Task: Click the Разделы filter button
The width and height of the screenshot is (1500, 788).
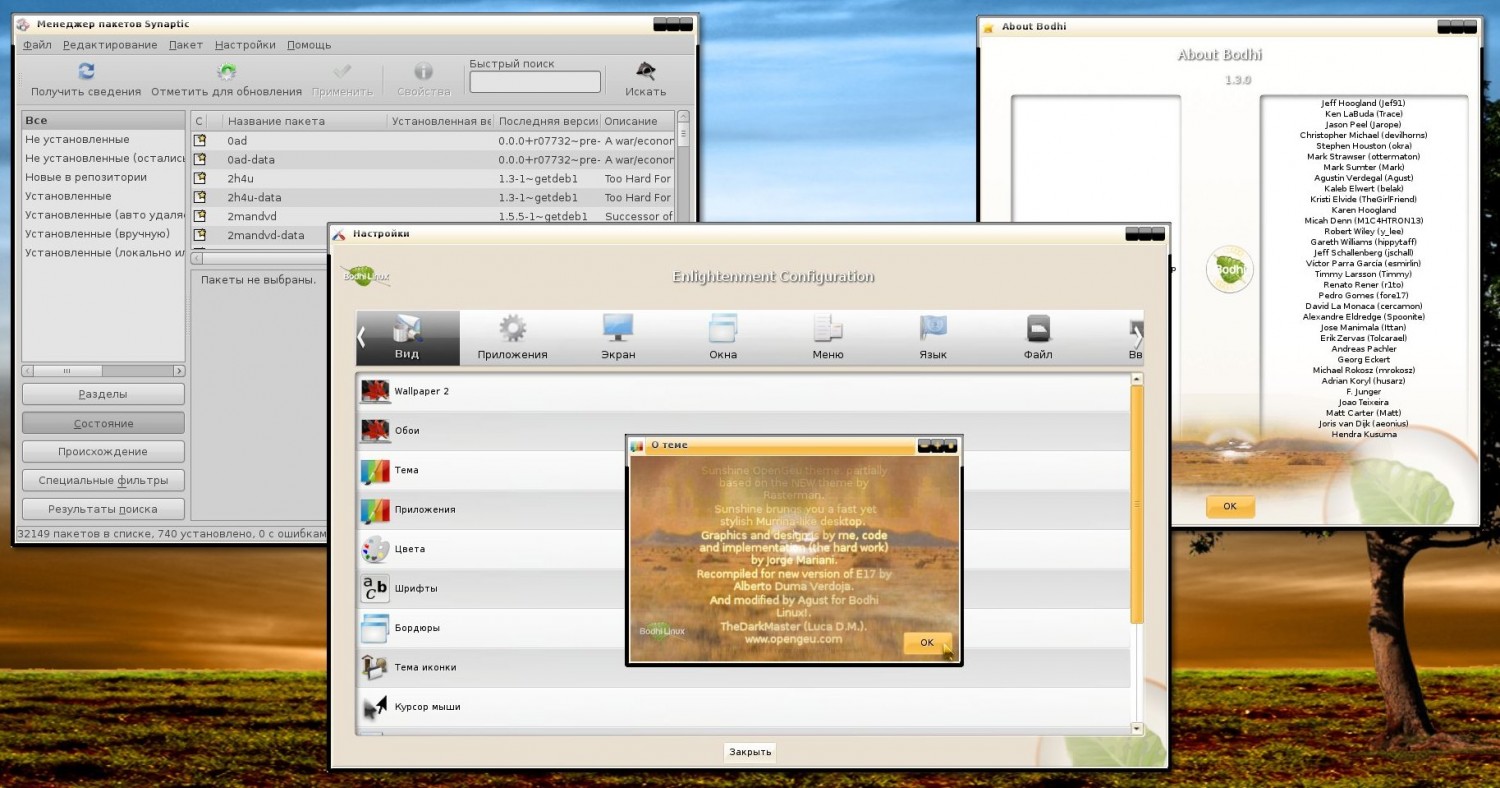Action: click(x=103, y=394)
